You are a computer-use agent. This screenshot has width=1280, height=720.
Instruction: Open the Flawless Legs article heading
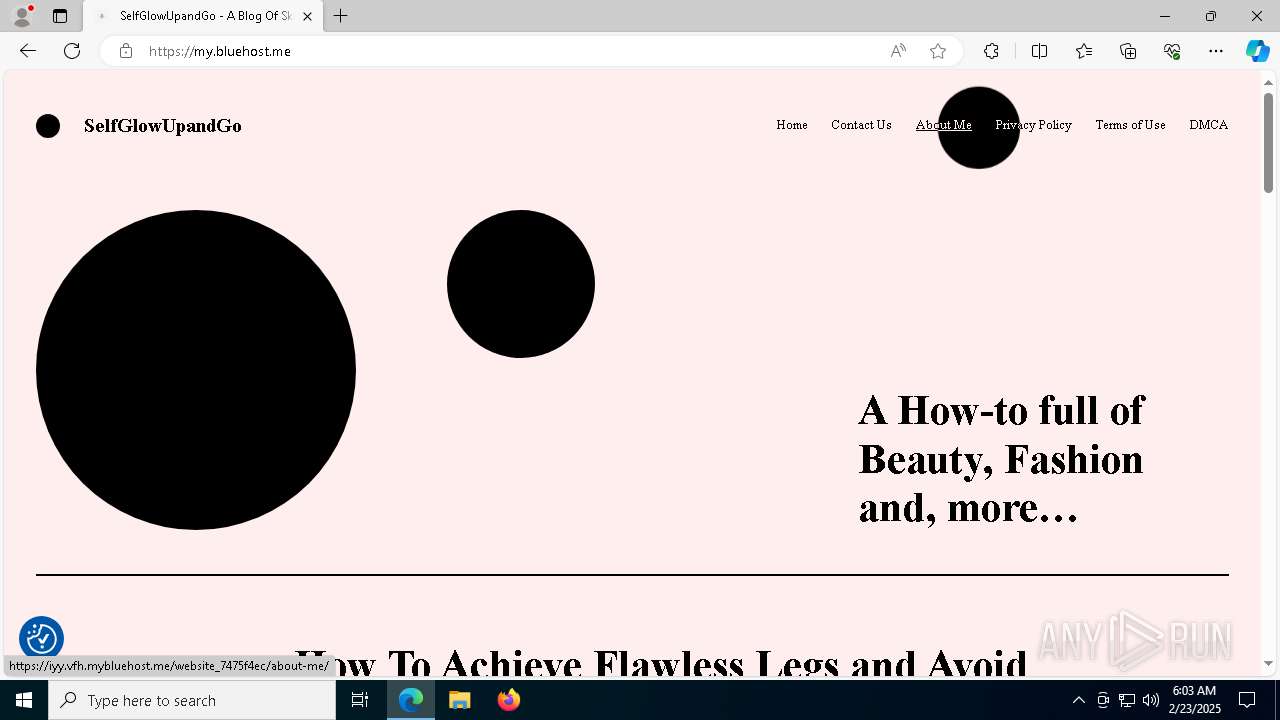(x=660, y=662)
